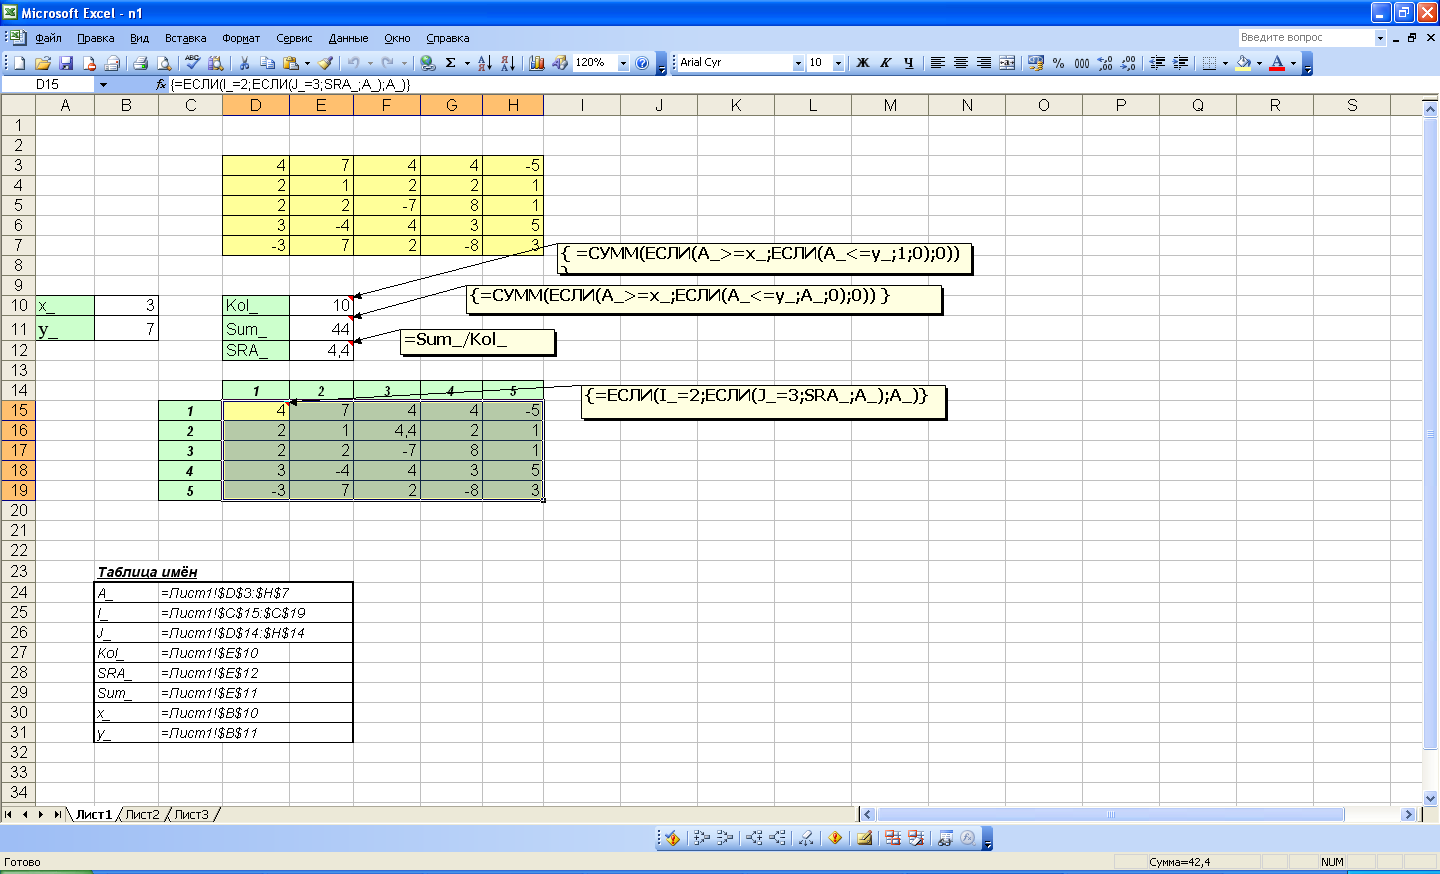Open the Watch Window binoculars icon
The image size is (1440, 874).
click(x=945, y=838)
